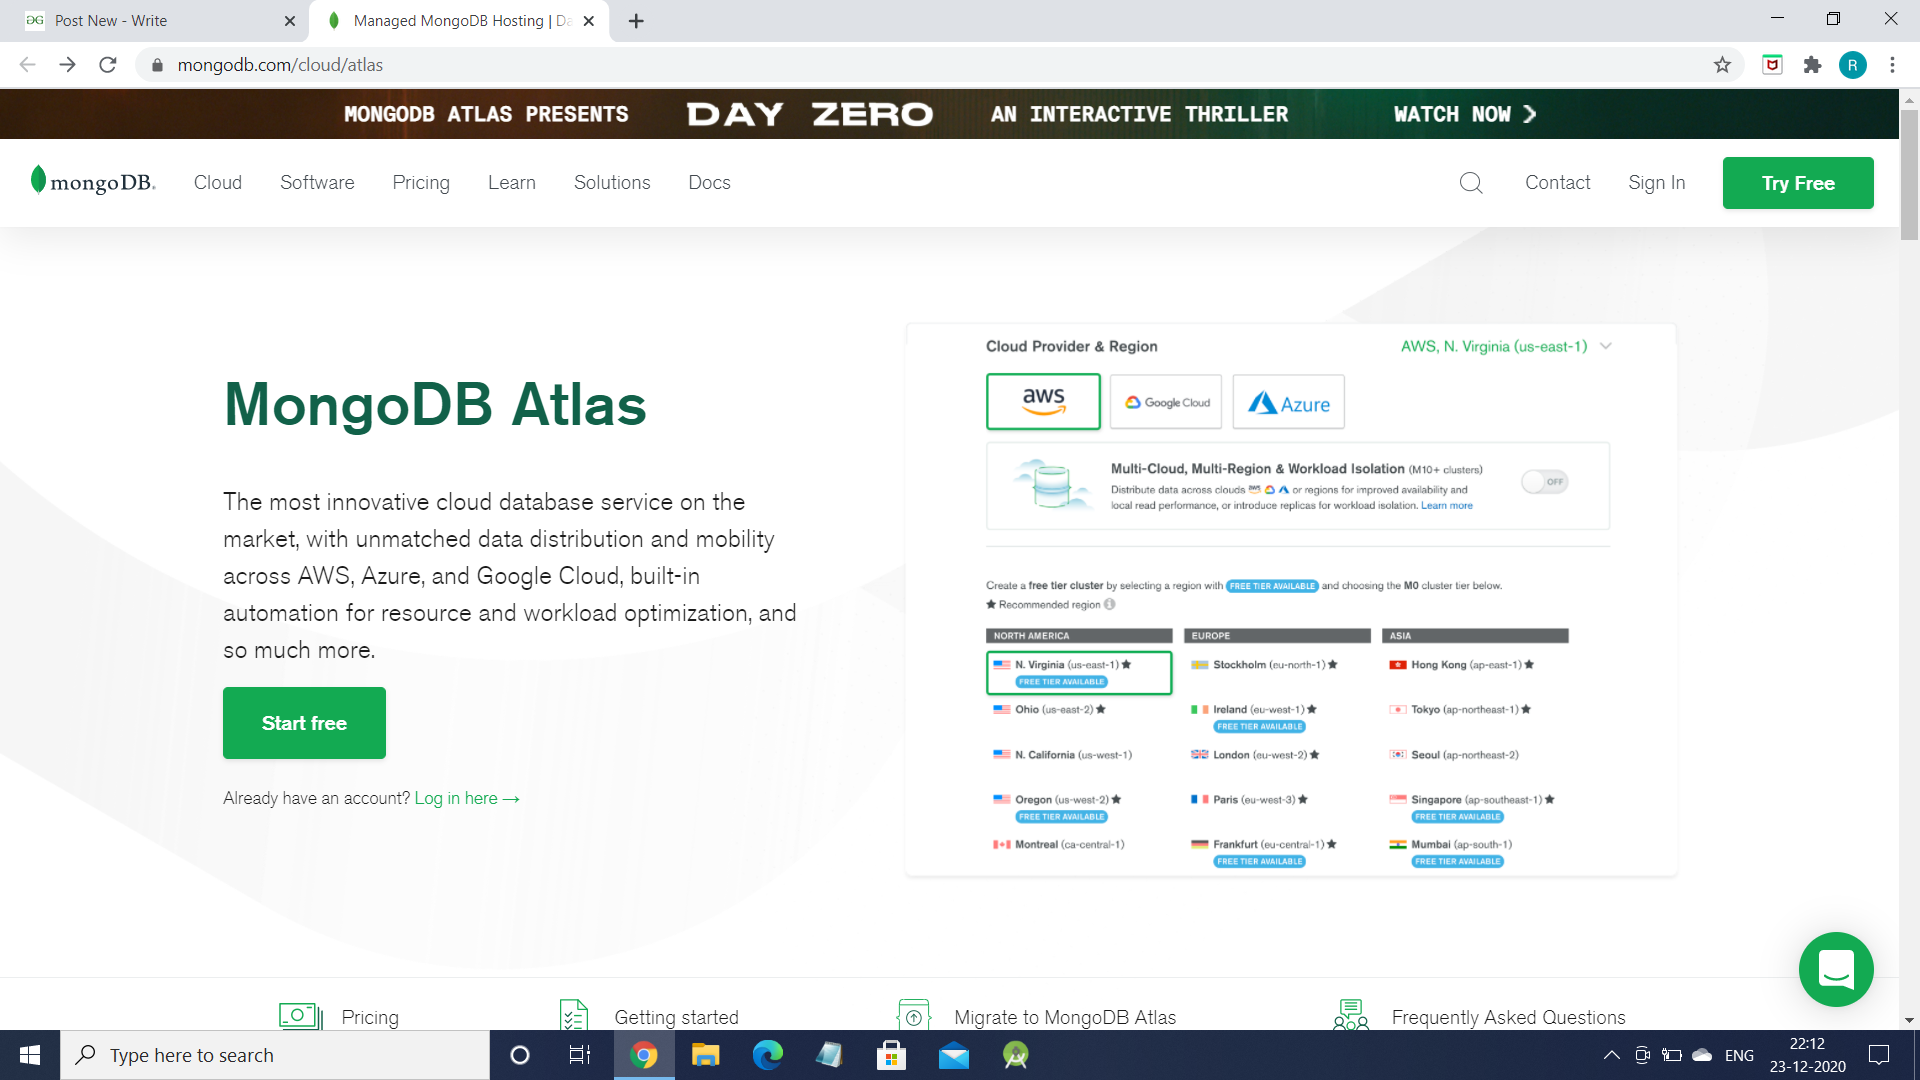Open the Chrome profile avatar R
Image resolution: width=1920 pixels, height=1080 pixels.
coord(1852,65)
